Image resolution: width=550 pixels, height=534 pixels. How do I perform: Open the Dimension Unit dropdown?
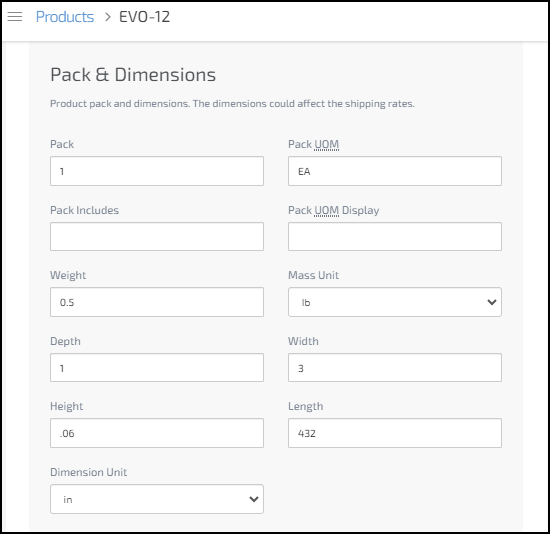157,499
